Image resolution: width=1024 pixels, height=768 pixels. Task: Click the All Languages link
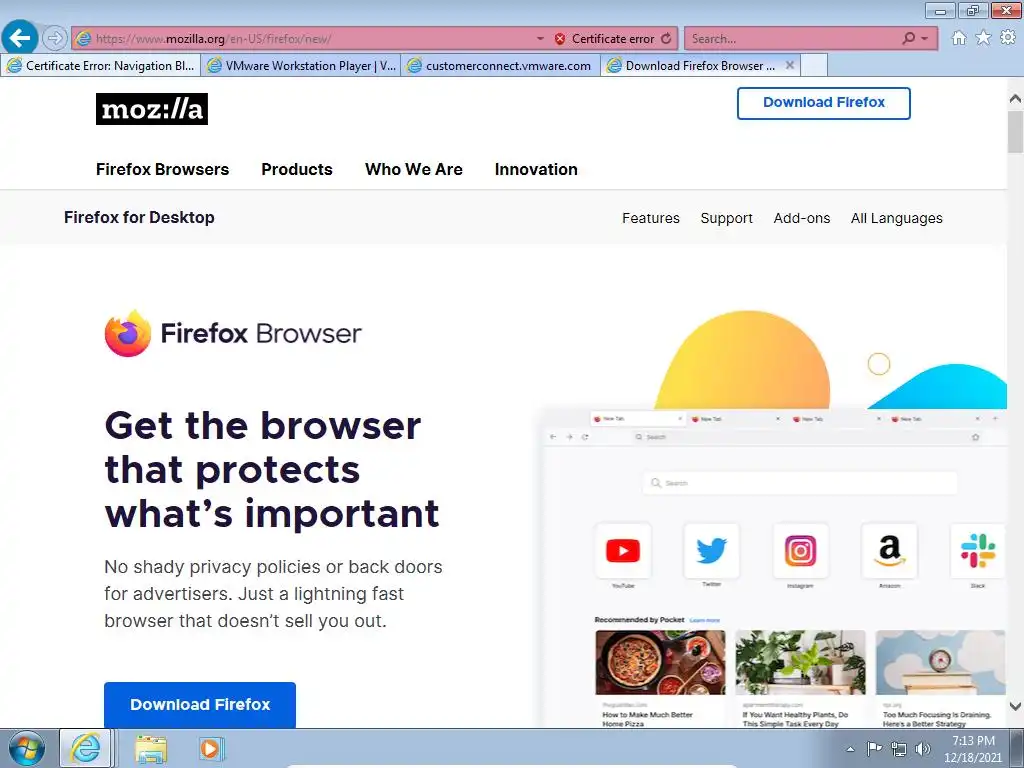click(896, 218)
